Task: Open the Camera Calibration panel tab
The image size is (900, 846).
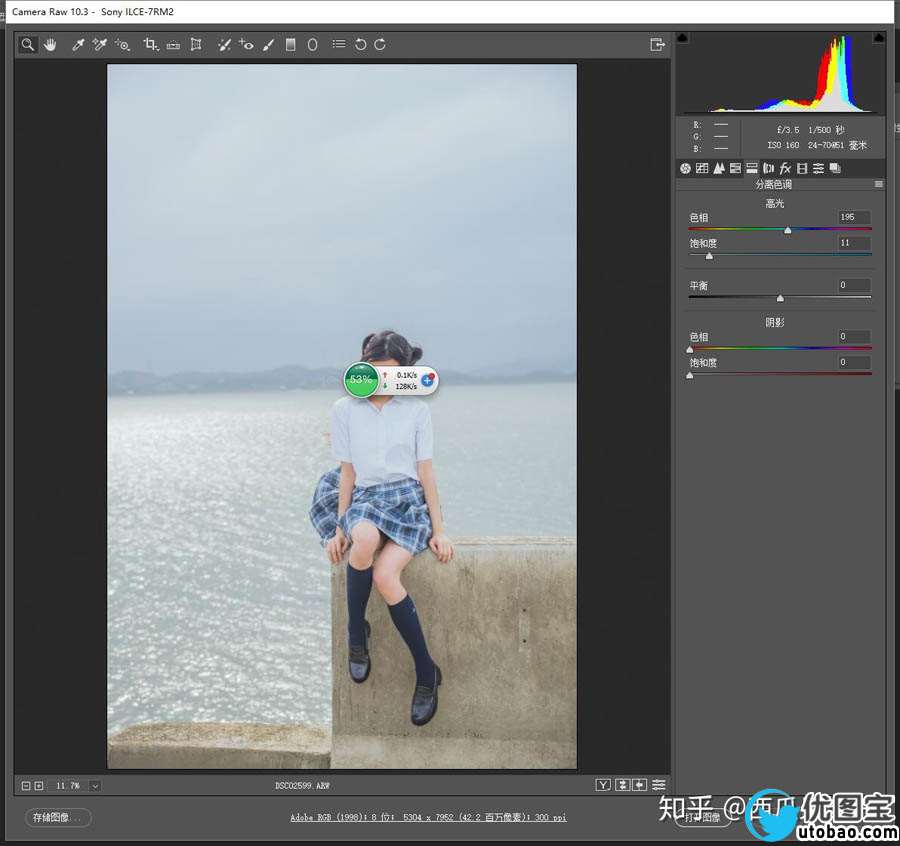Action: 802,168
